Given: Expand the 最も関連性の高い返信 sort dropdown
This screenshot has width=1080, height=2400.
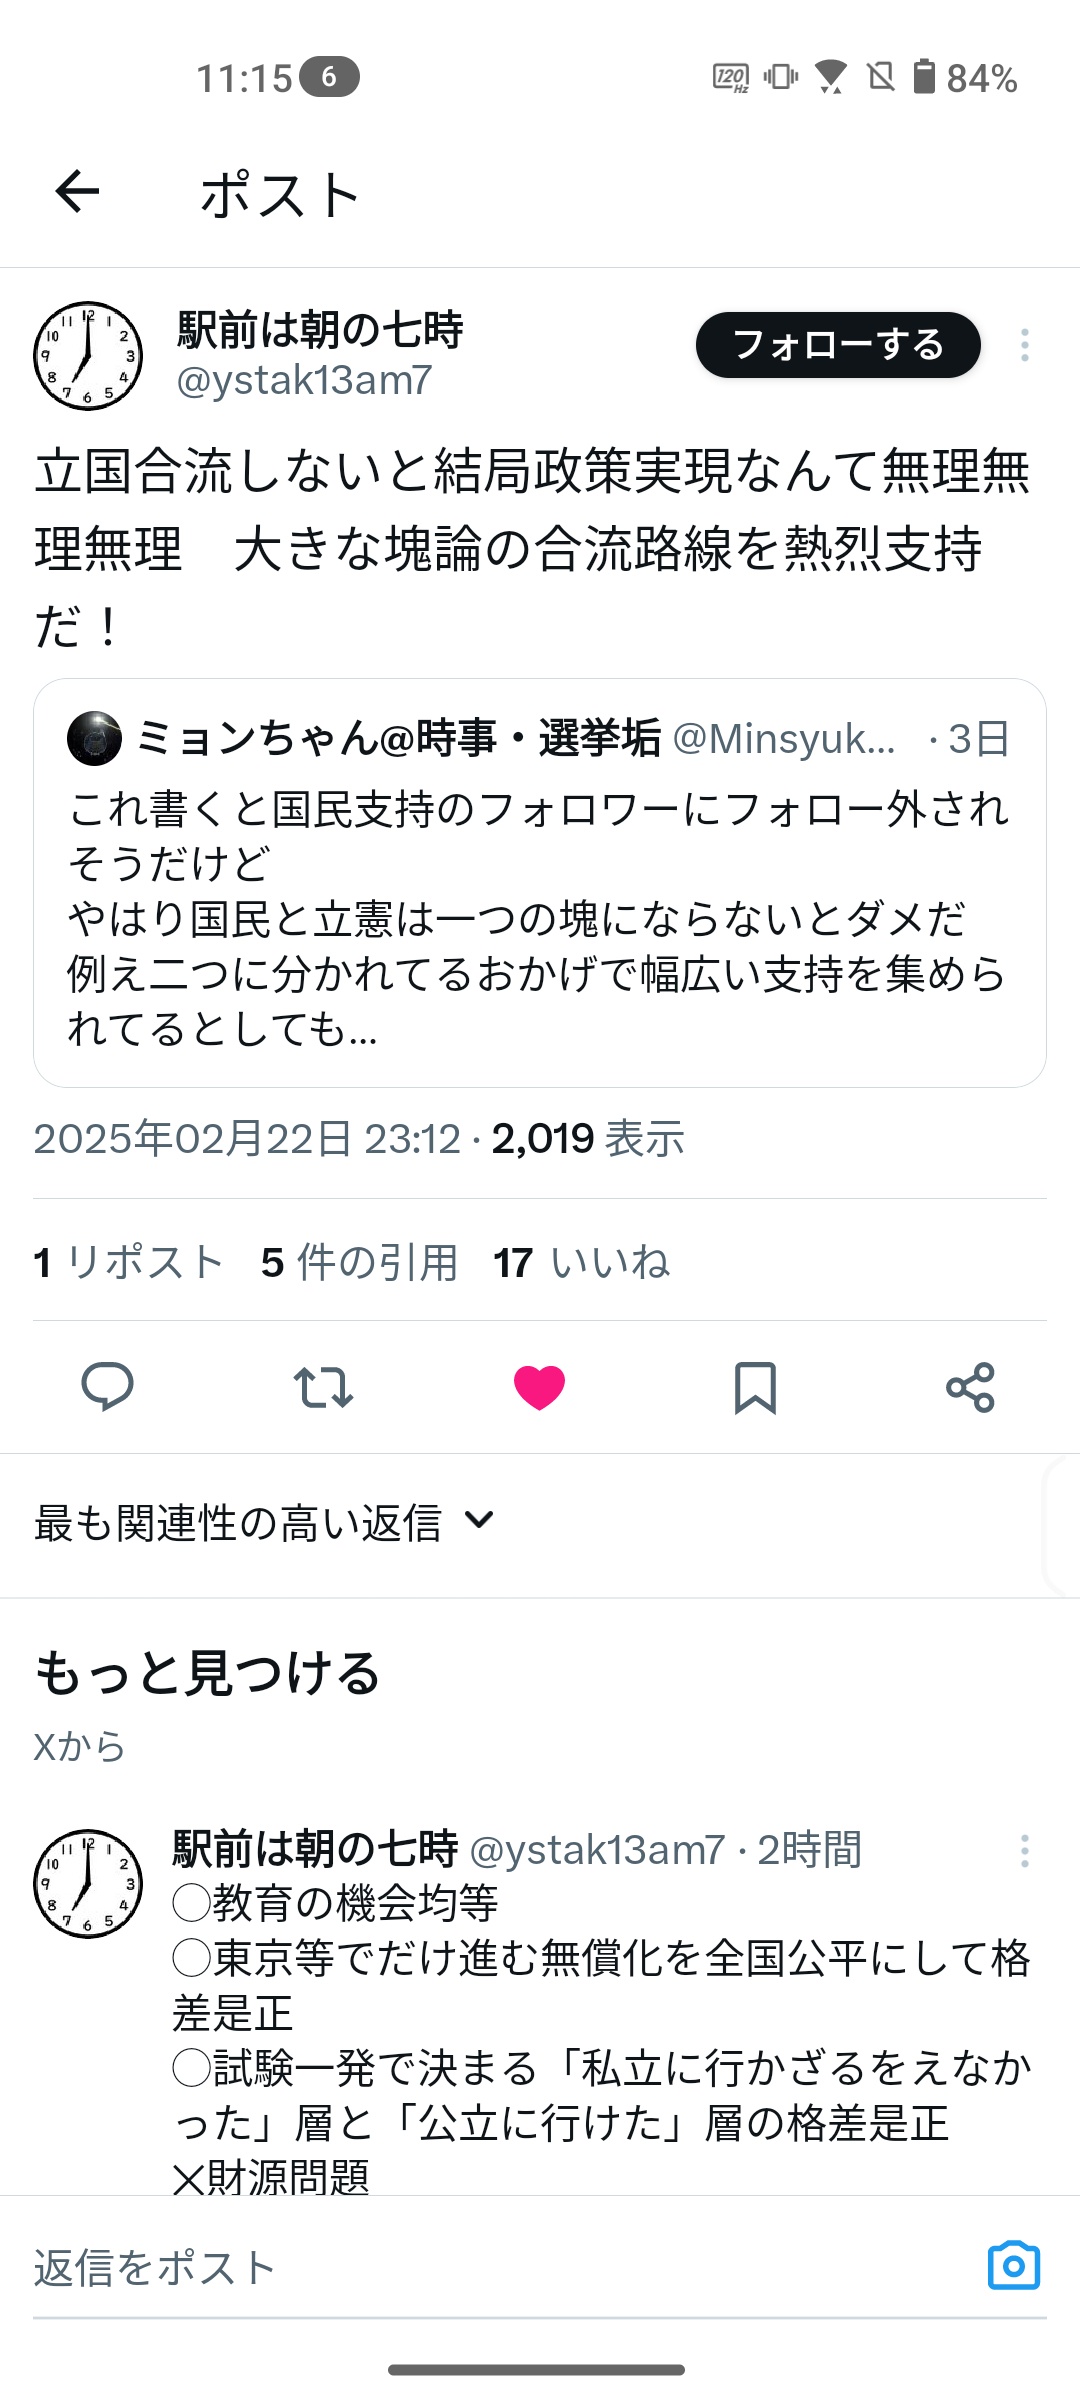Looking at the screenshot, I should [x=265, y=1522].
